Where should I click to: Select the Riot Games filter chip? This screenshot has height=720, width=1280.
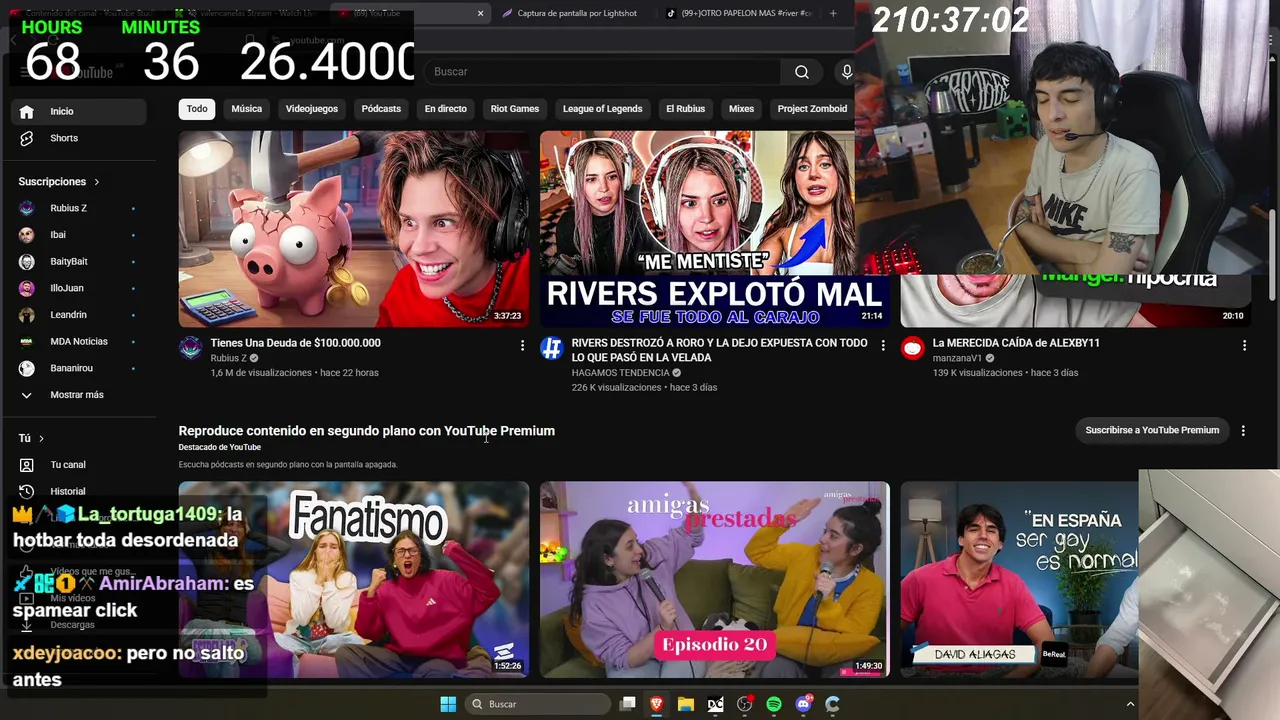click(x=515, y=109)
